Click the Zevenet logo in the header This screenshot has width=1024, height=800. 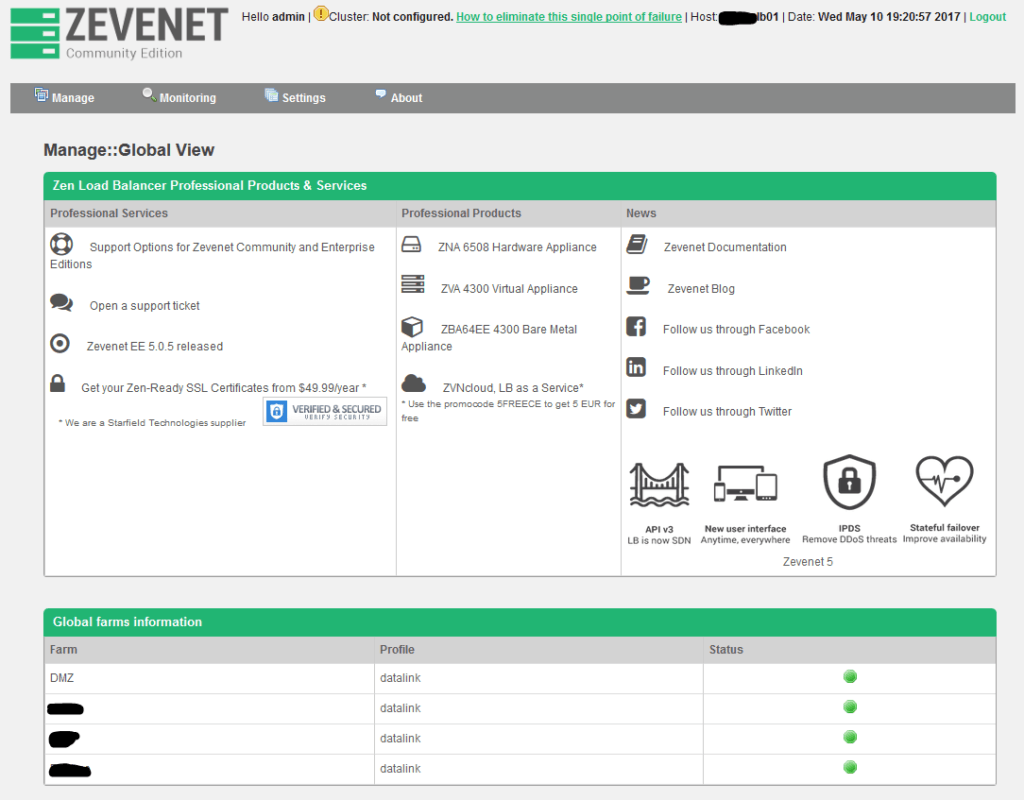(120, 33)
